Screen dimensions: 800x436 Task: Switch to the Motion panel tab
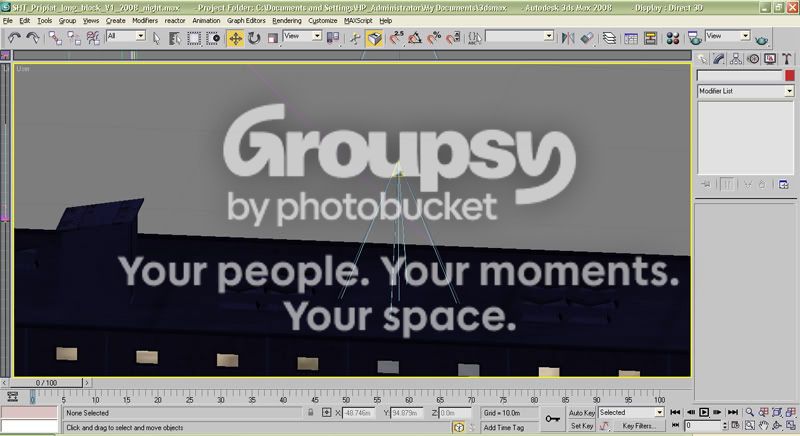click(753, 59)
